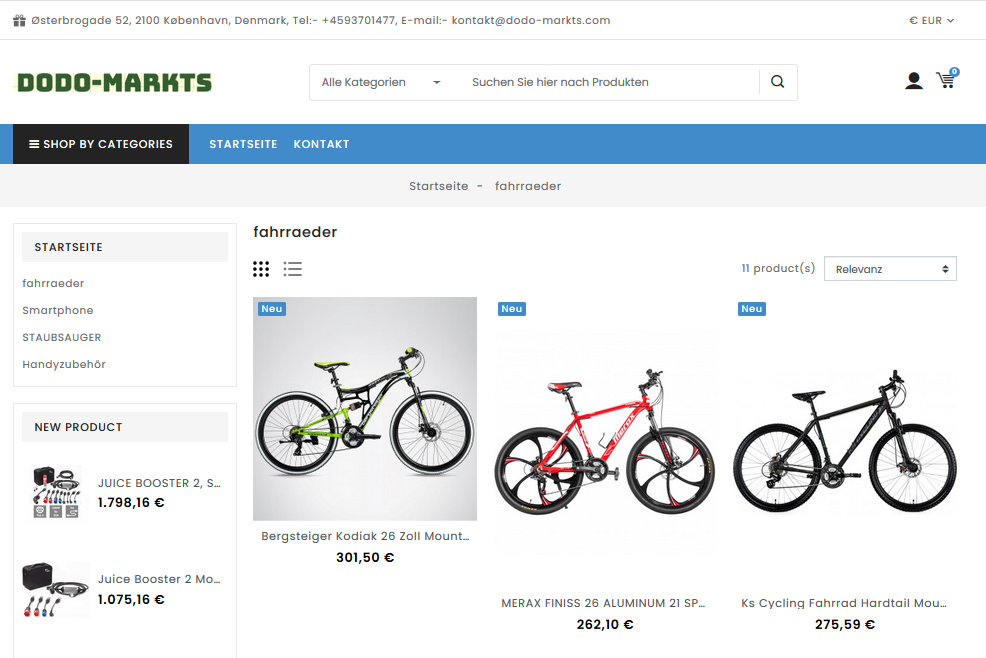Open the red Merax Finiss bike image
This screenshot has width=986, height=658.
point(605,442)
